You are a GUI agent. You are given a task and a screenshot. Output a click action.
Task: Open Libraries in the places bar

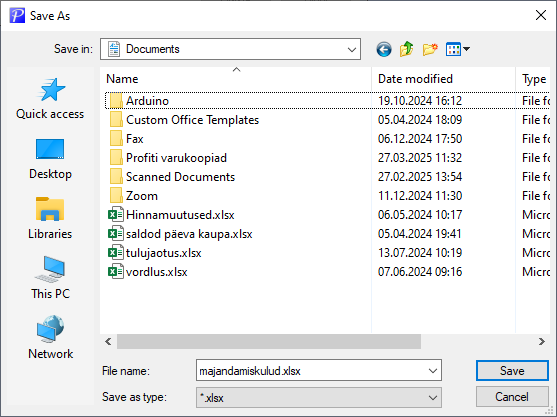click(50, 218)
